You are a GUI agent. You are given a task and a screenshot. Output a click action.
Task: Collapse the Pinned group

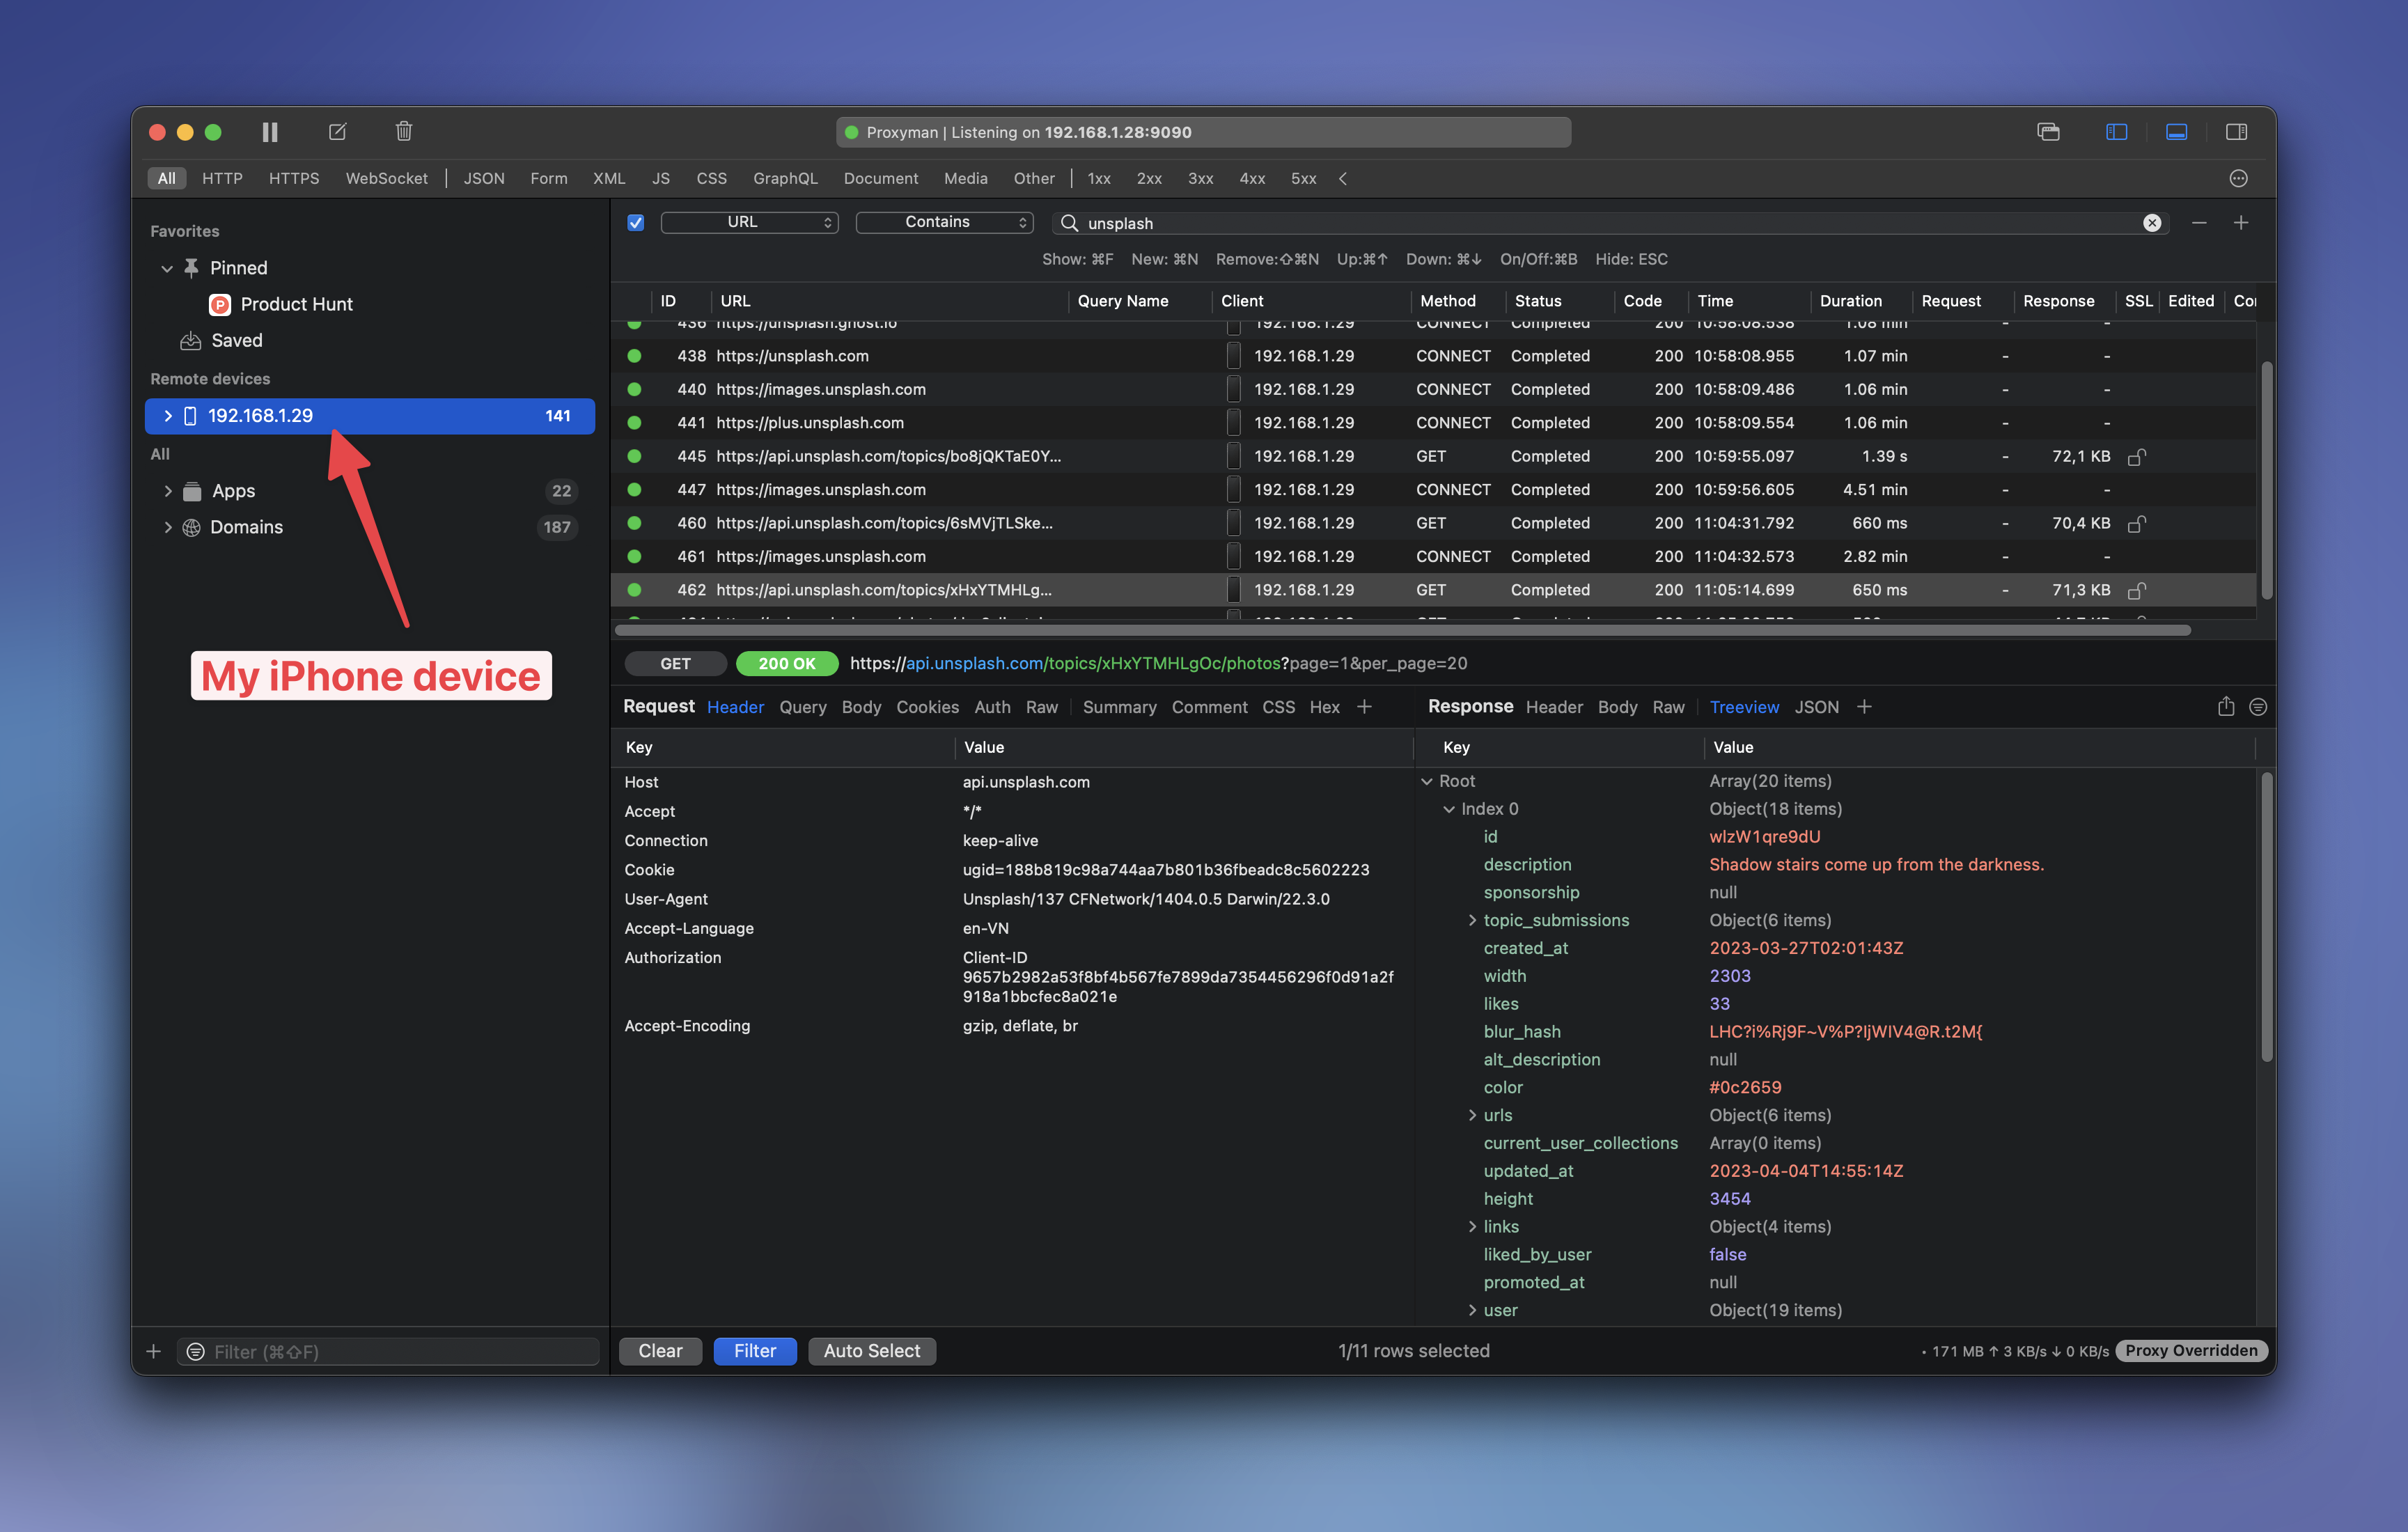167,268
